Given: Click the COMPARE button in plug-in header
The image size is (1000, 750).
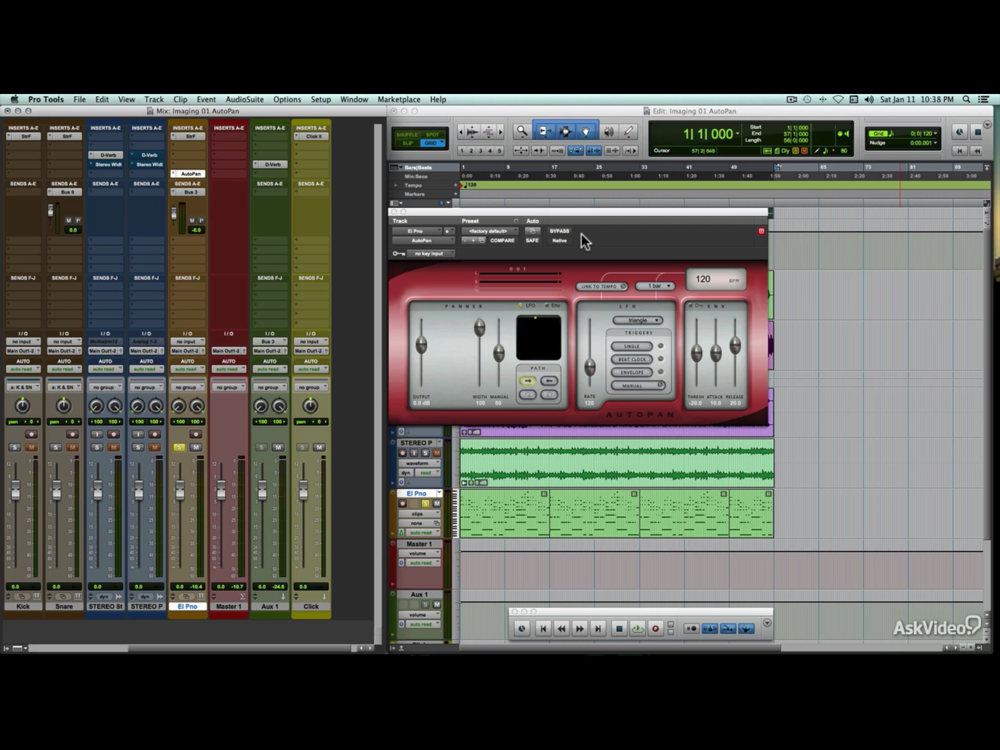Looking at the screenshot, I should pyautogui.click(x=502, y=241).
